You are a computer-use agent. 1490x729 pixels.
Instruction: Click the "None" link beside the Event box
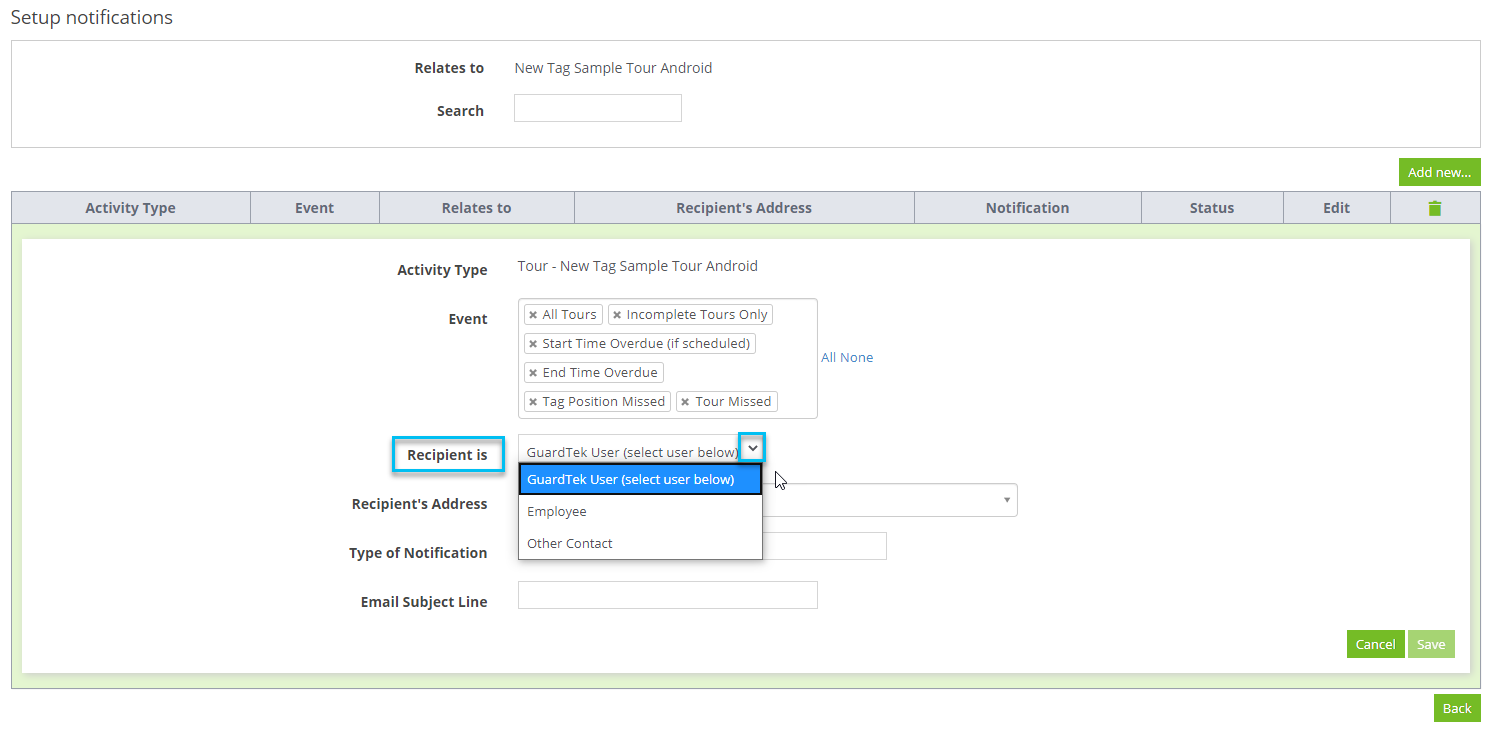pyautogui.click(x=856, y=357)
